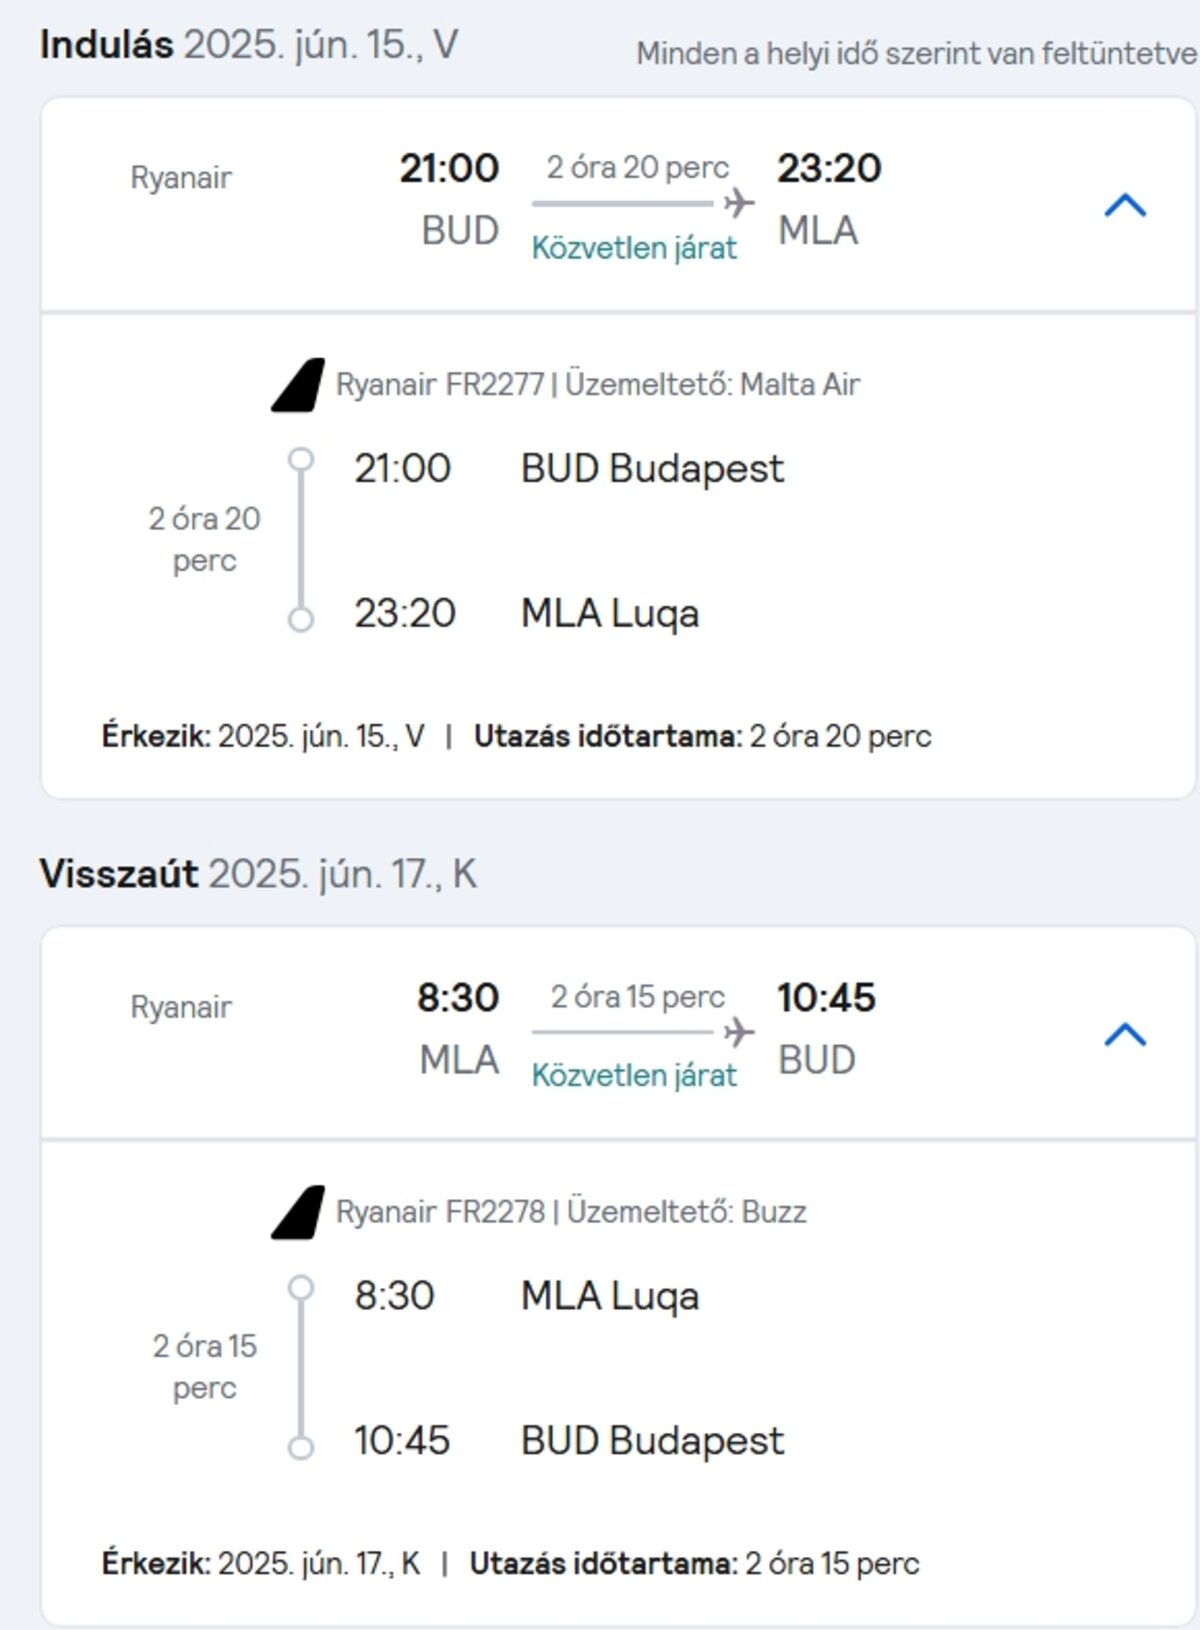Collapse the outbound BUD to MLA flight details
The height and width of the screenshot is (1630, 1200).
[1124, 206]
